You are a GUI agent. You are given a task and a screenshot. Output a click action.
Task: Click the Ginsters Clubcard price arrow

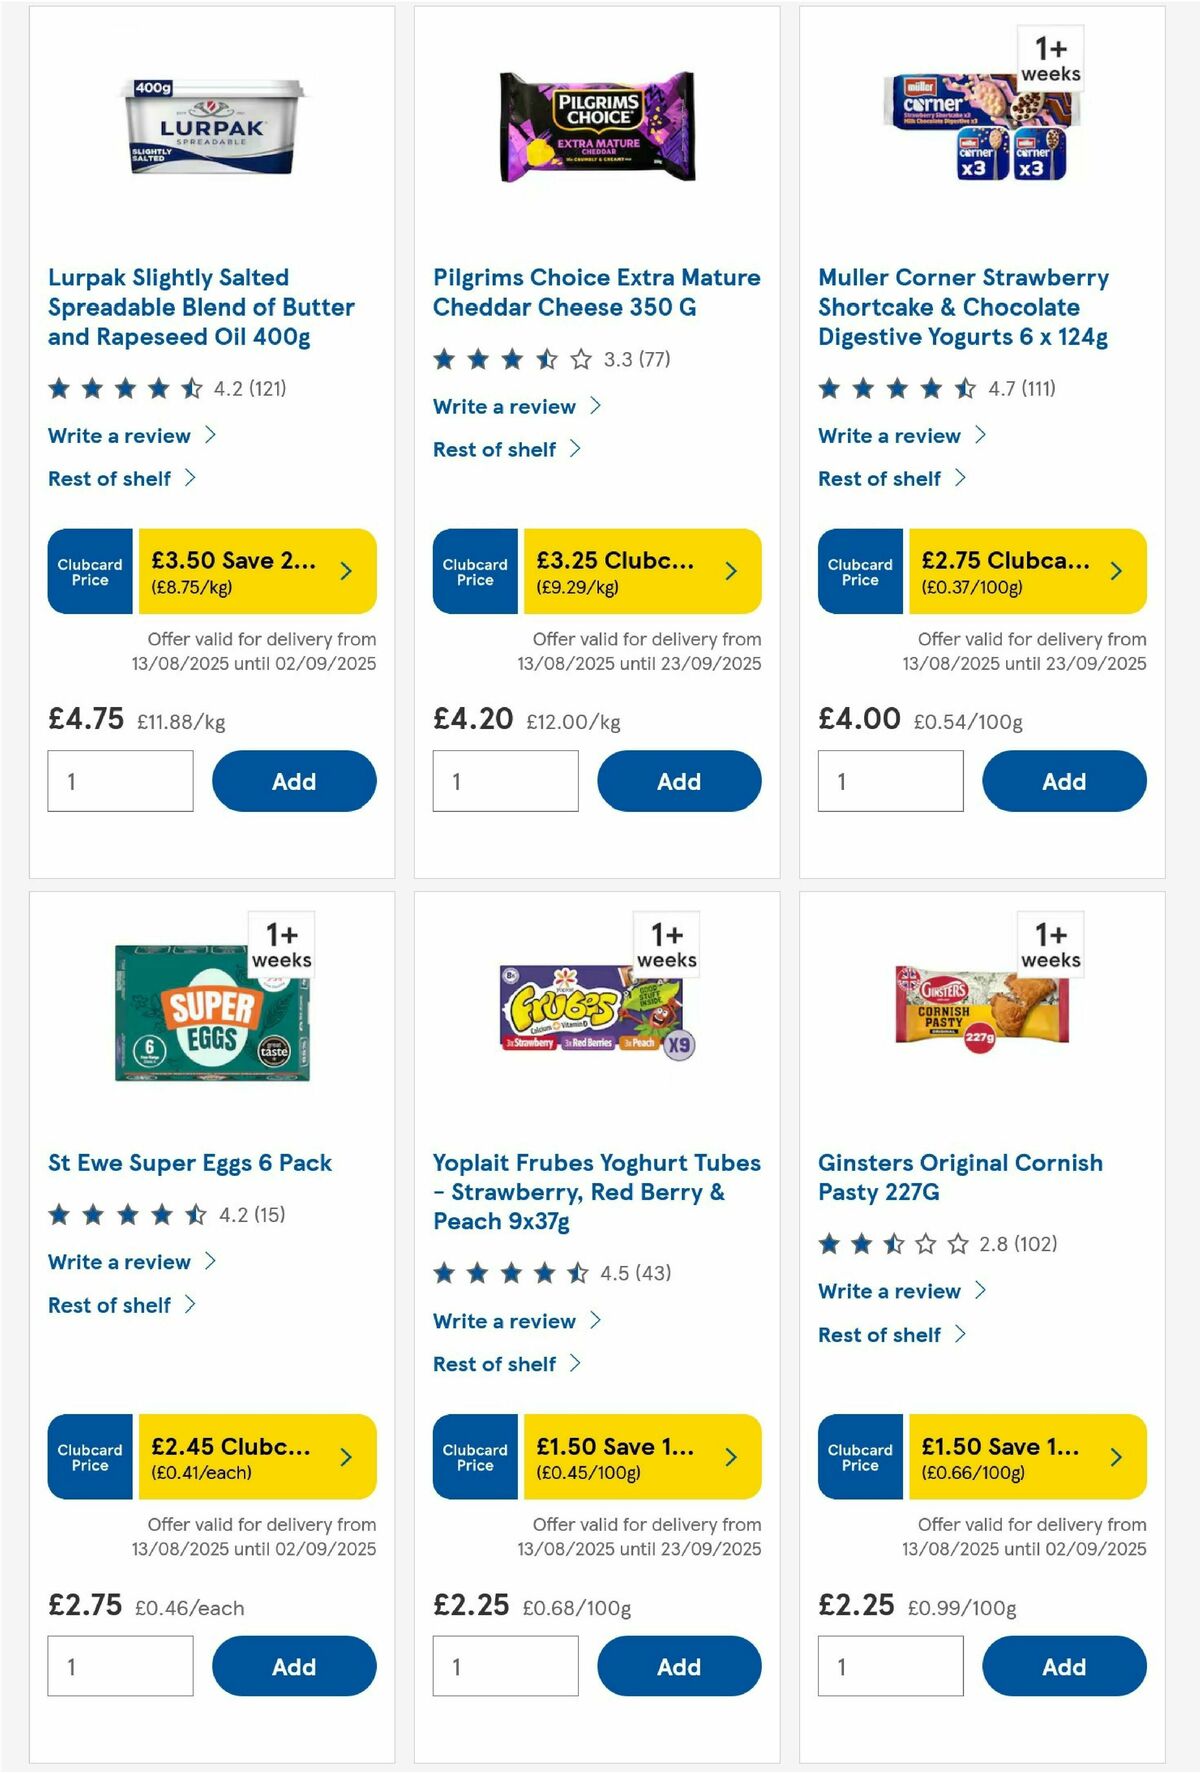[1115, 1457]
